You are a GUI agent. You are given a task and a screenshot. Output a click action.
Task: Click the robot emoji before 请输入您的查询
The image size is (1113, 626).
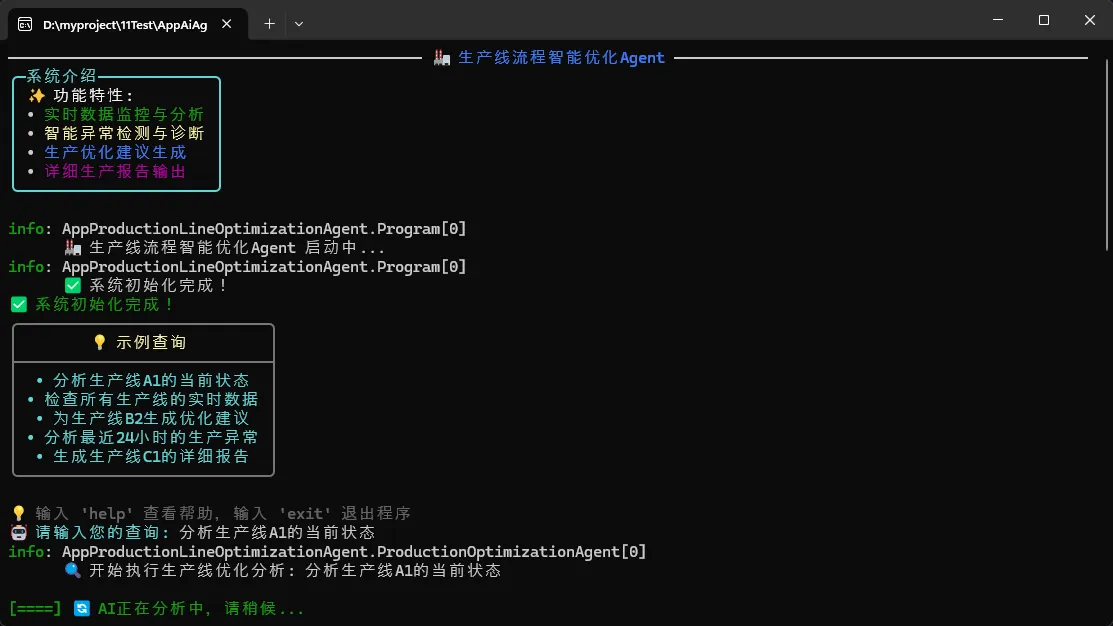click(18, 532)
